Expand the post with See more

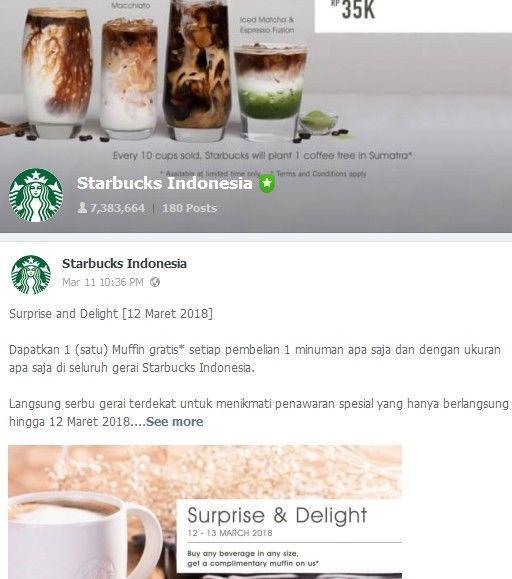pos(175,422)
